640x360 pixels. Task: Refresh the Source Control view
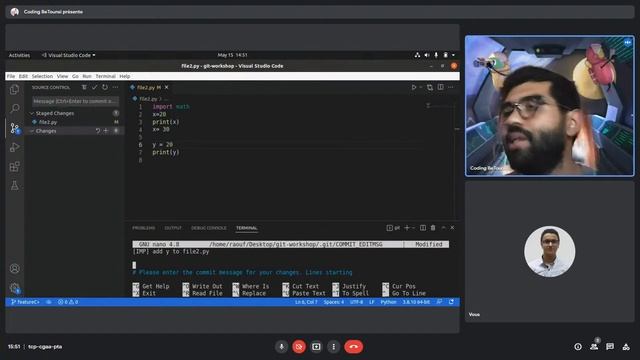pos(105,87)
